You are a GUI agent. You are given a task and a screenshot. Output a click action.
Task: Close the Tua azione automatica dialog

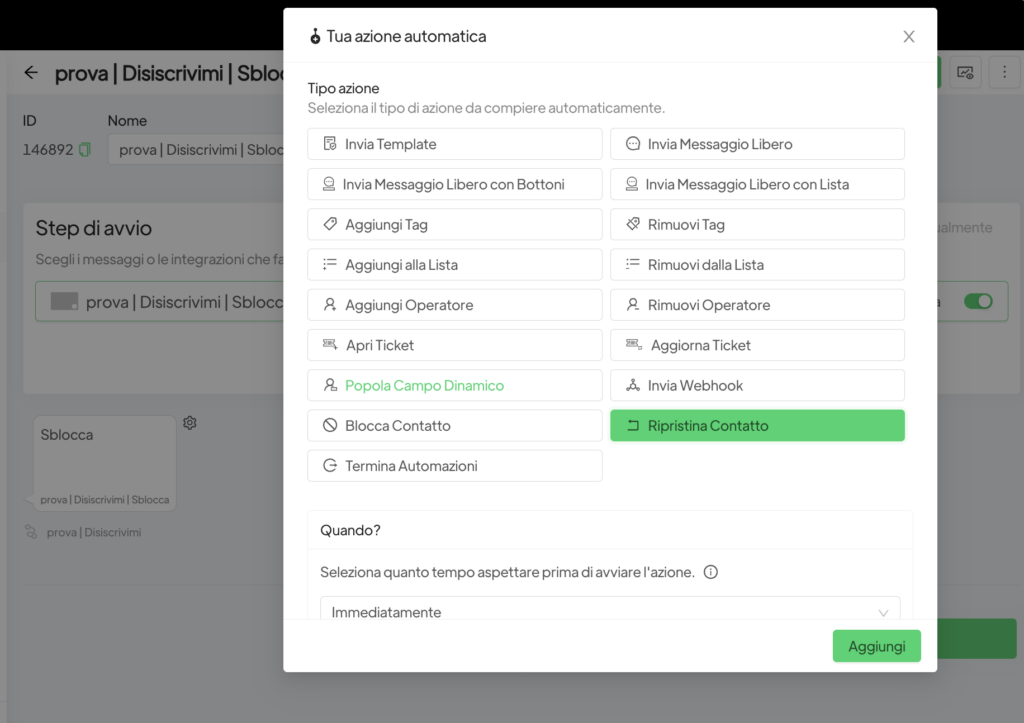click(908, 37)
